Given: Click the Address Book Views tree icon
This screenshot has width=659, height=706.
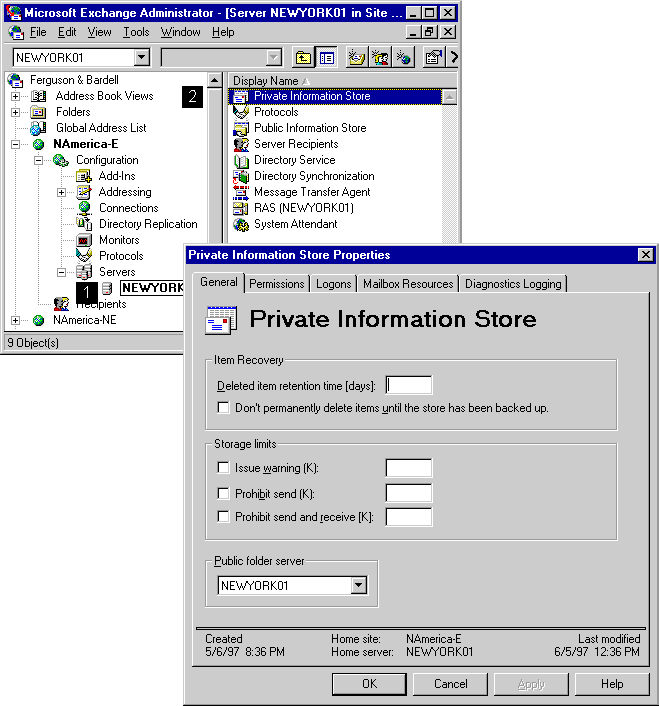Looking at the screenshot, I should 39,96.
